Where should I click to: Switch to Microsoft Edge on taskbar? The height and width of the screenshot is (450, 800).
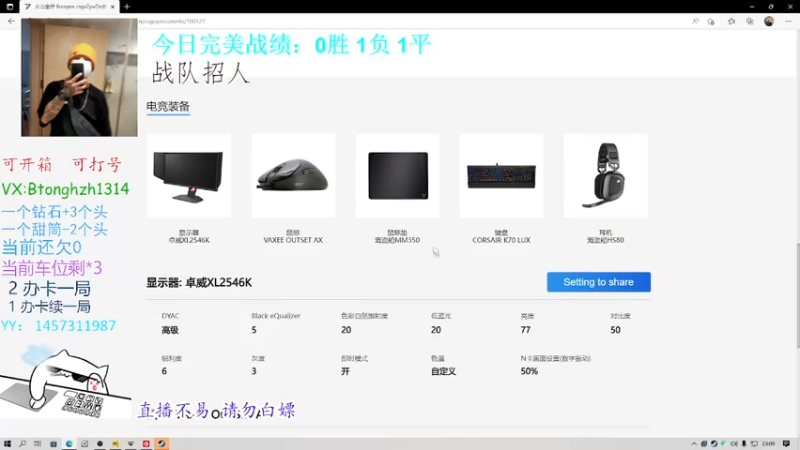tap(69, 444)
